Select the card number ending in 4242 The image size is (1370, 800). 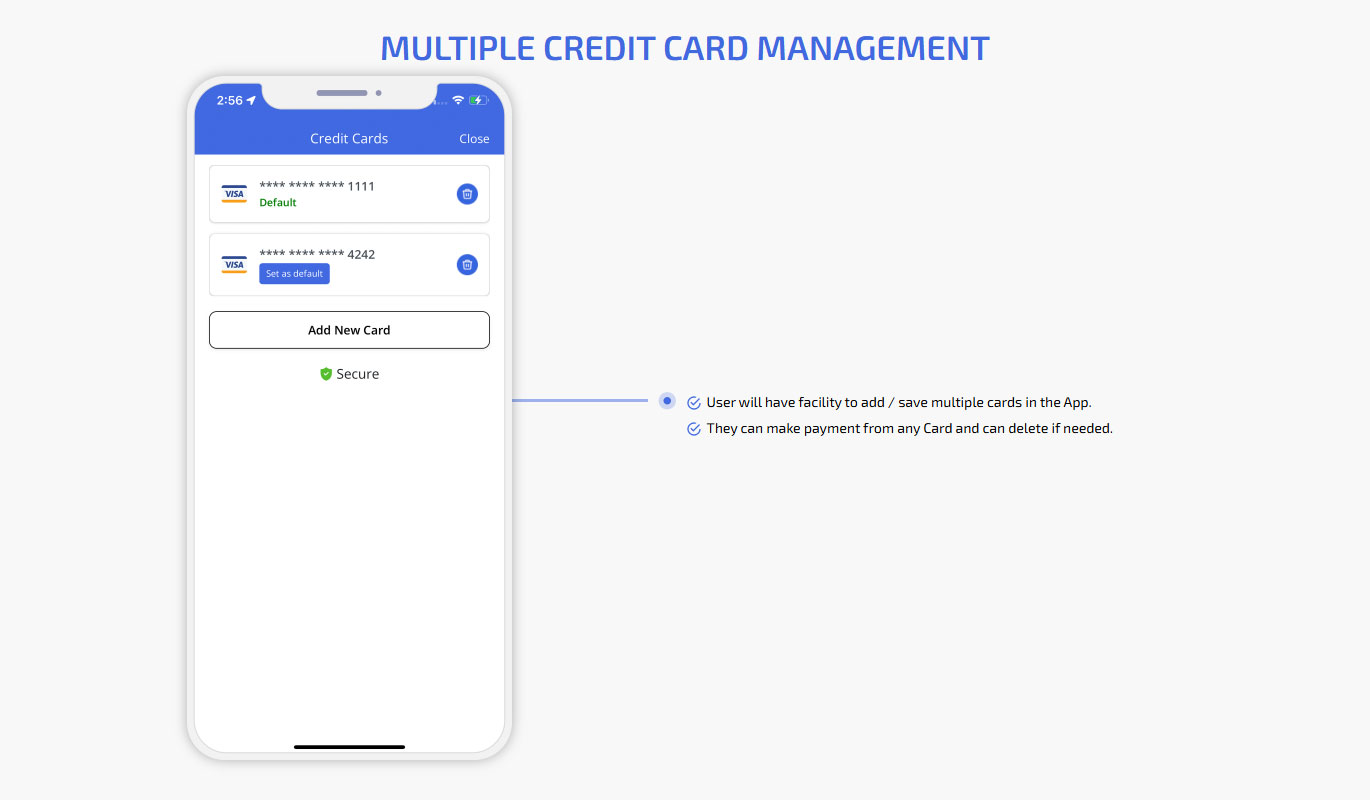[x=317, y=254]
